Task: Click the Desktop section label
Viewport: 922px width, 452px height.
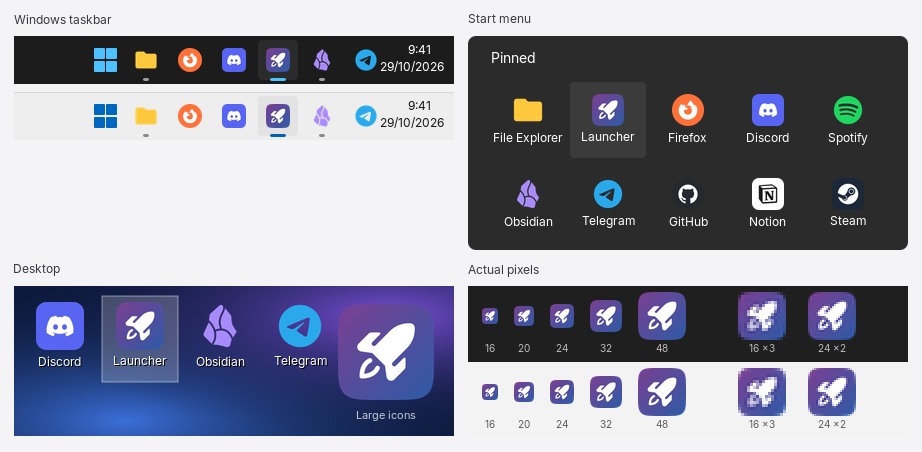Action: point(36,269)
